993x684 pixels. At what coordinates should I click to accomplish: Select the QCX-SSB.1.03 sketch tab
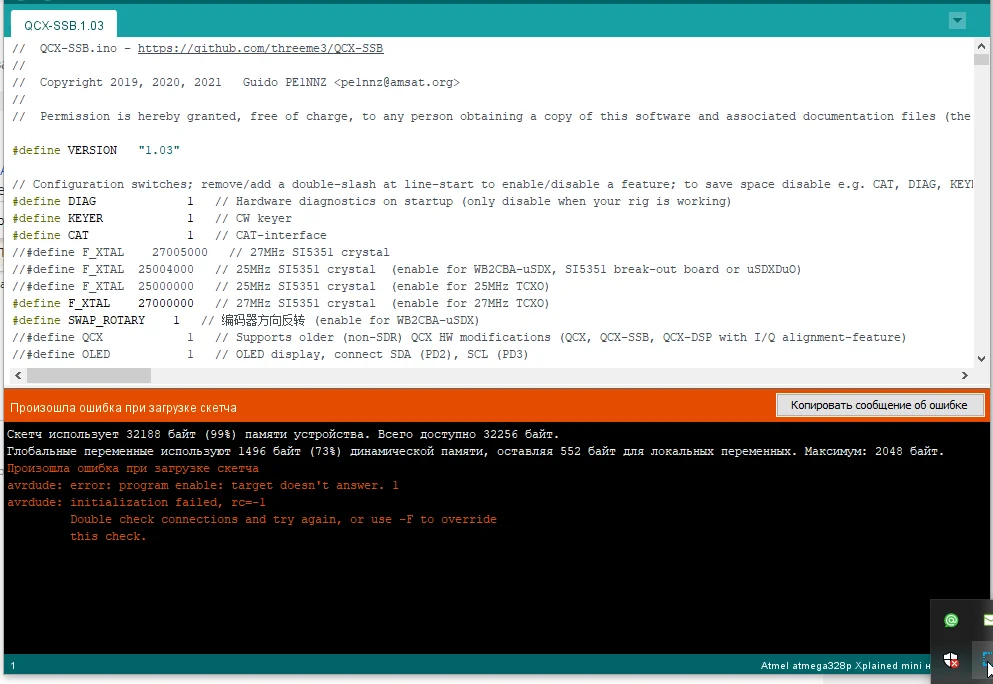pos(63,25)
